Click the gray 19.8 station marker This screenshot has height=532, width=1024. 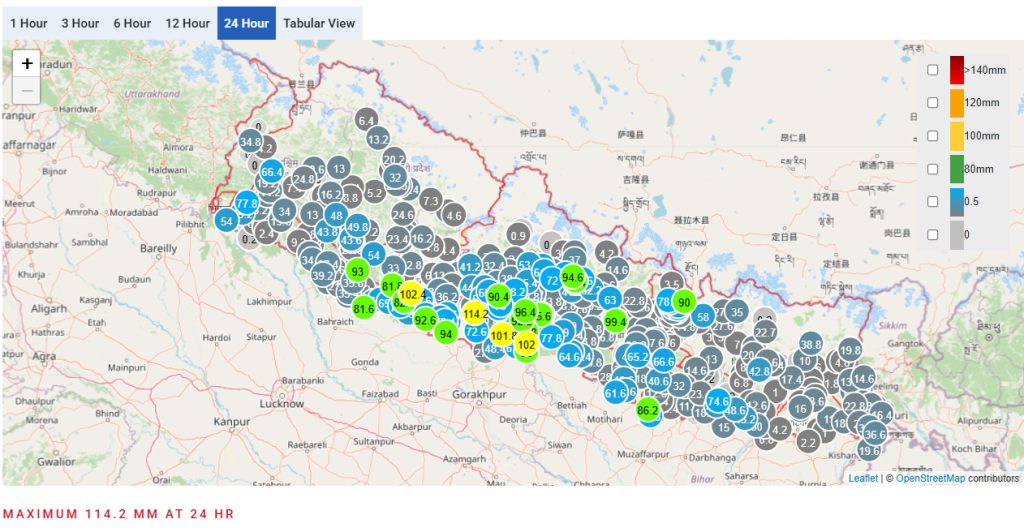point(850,350)
